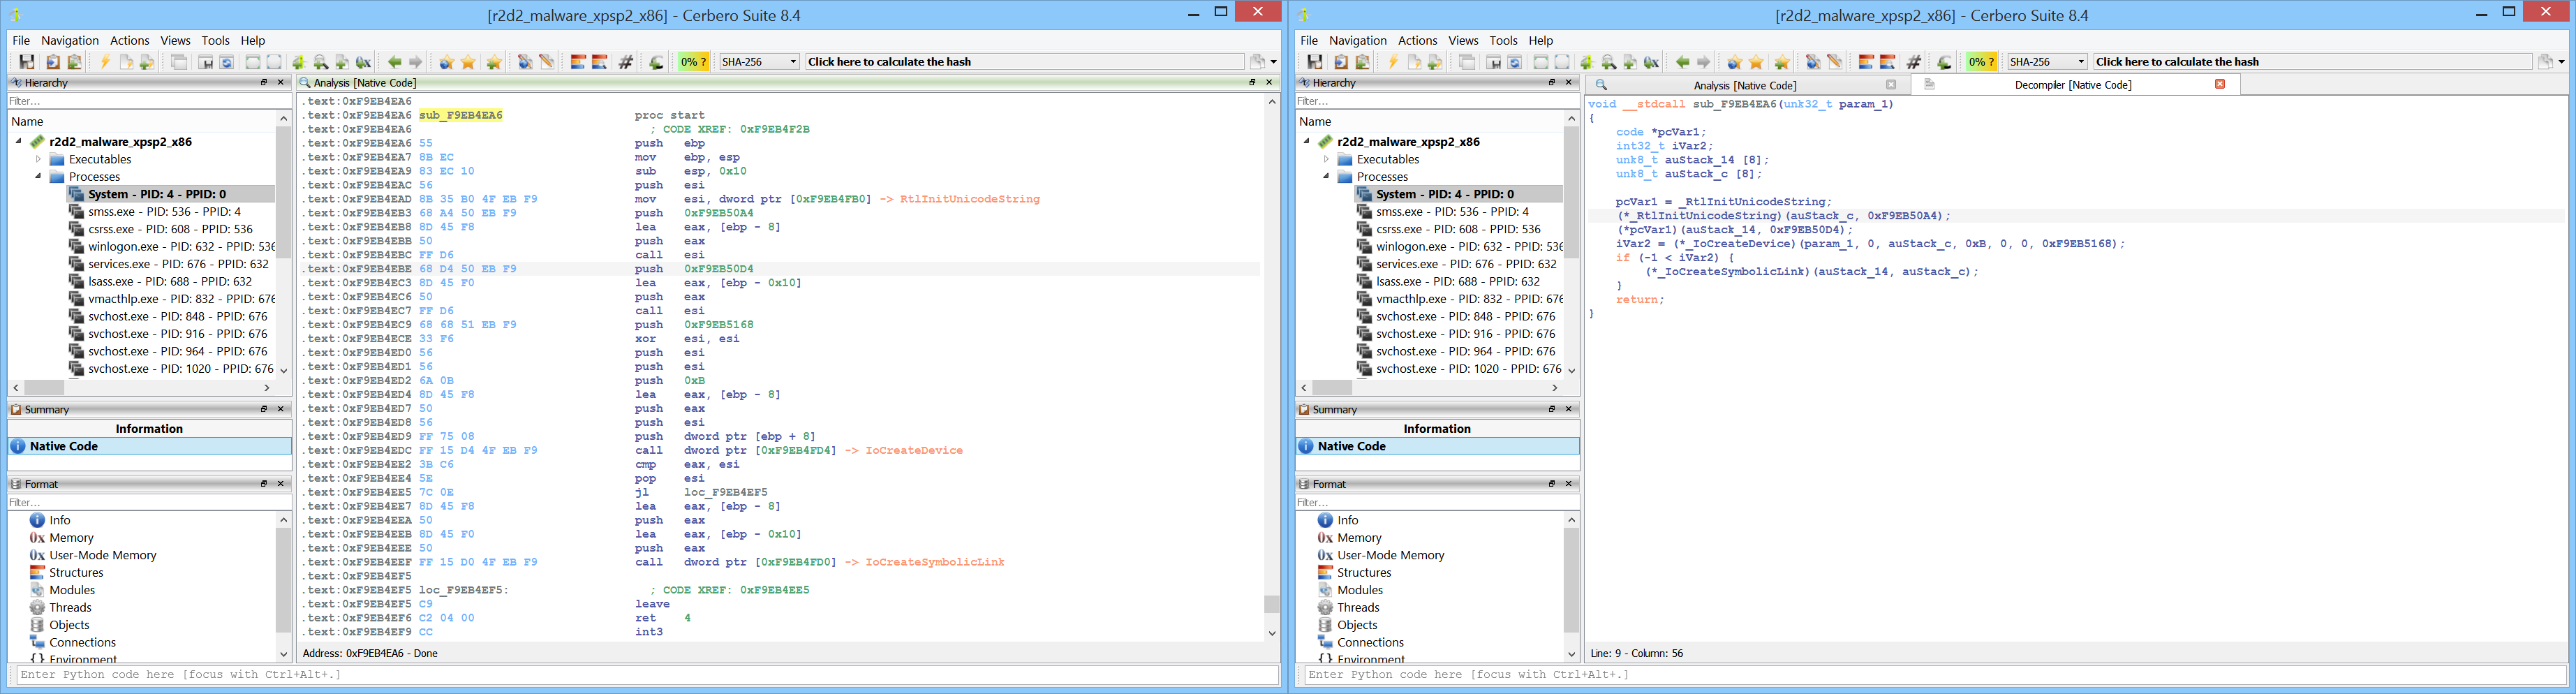
Task: Click the save disk icon in right window toolbar
Action: 1315,62
